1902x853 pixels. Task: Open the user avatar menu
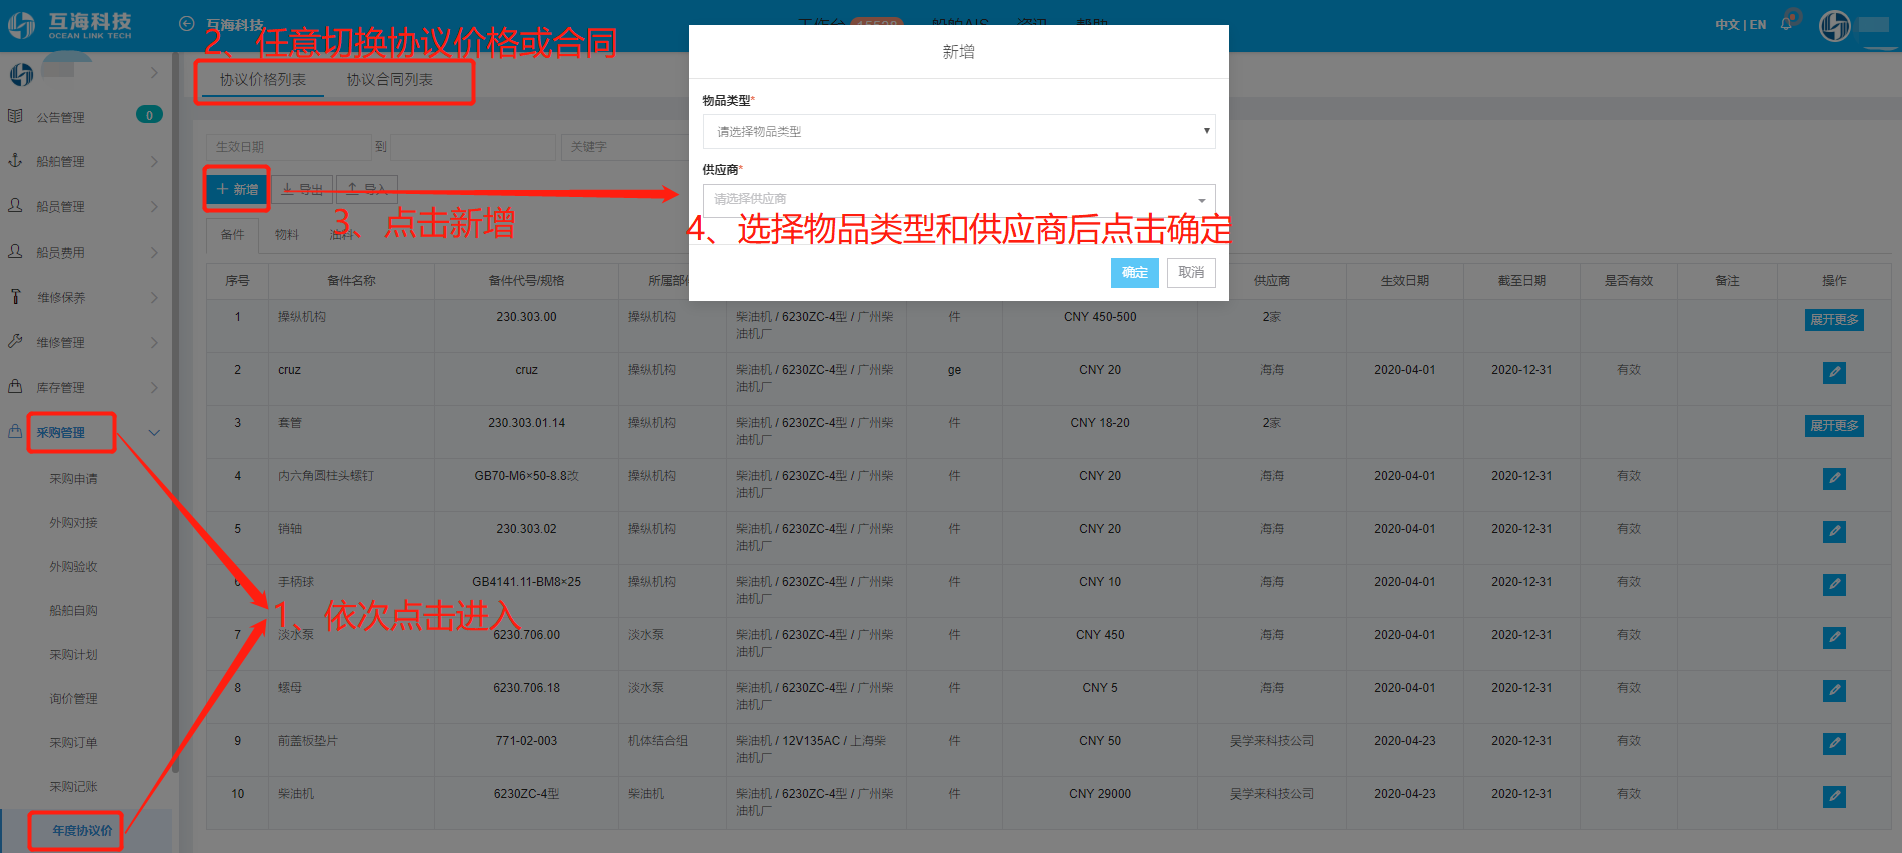click(x=1835, y=25)
